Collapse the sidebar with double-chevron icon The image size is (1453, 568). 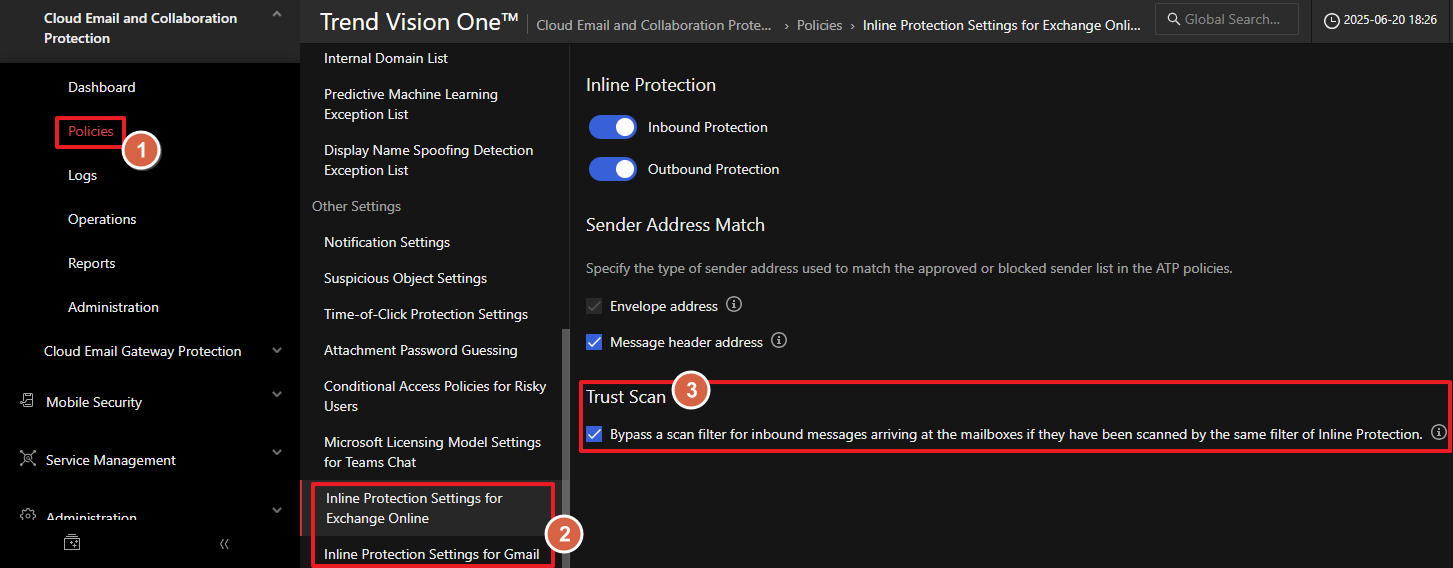click(224, 543)
